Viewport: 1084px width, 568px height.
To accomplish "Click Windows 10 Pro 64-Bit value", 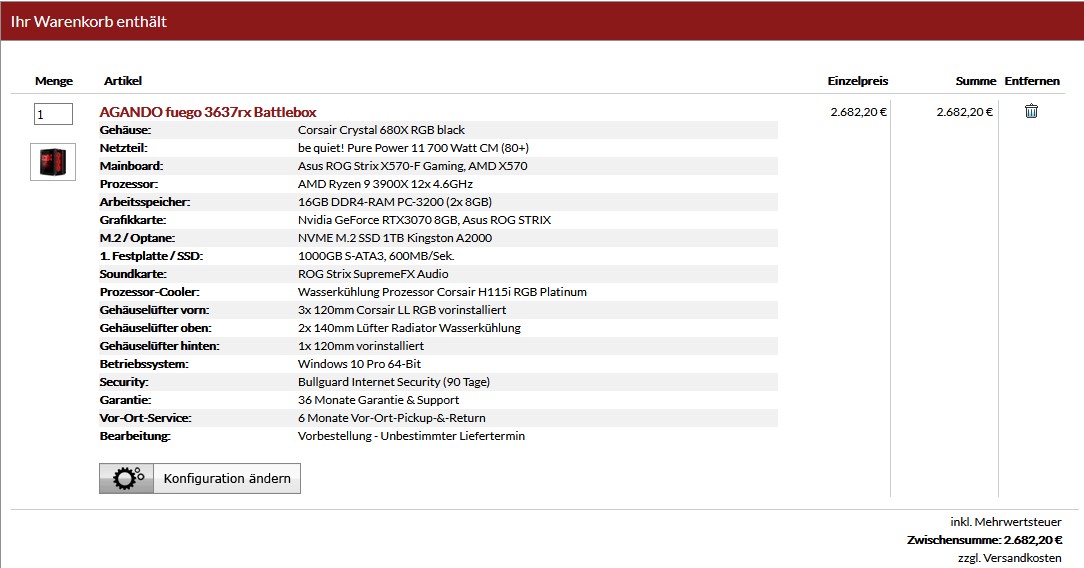I will point(359,363).
